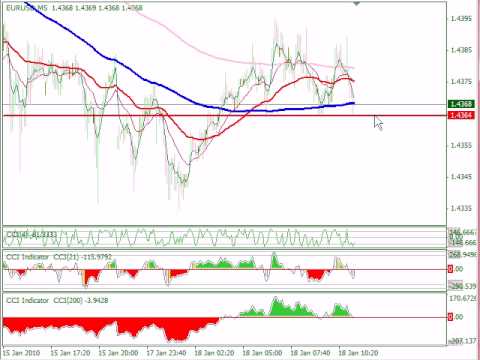Click the CCI(14) indicator label

32,235
